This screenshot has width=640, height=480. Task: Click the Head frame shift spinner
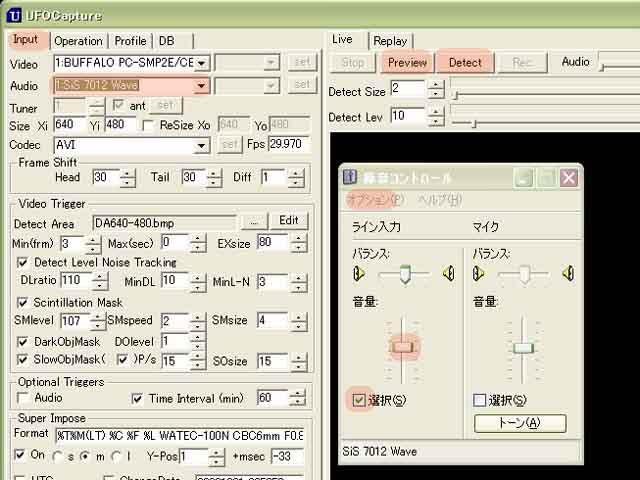(x=127, y=178)
